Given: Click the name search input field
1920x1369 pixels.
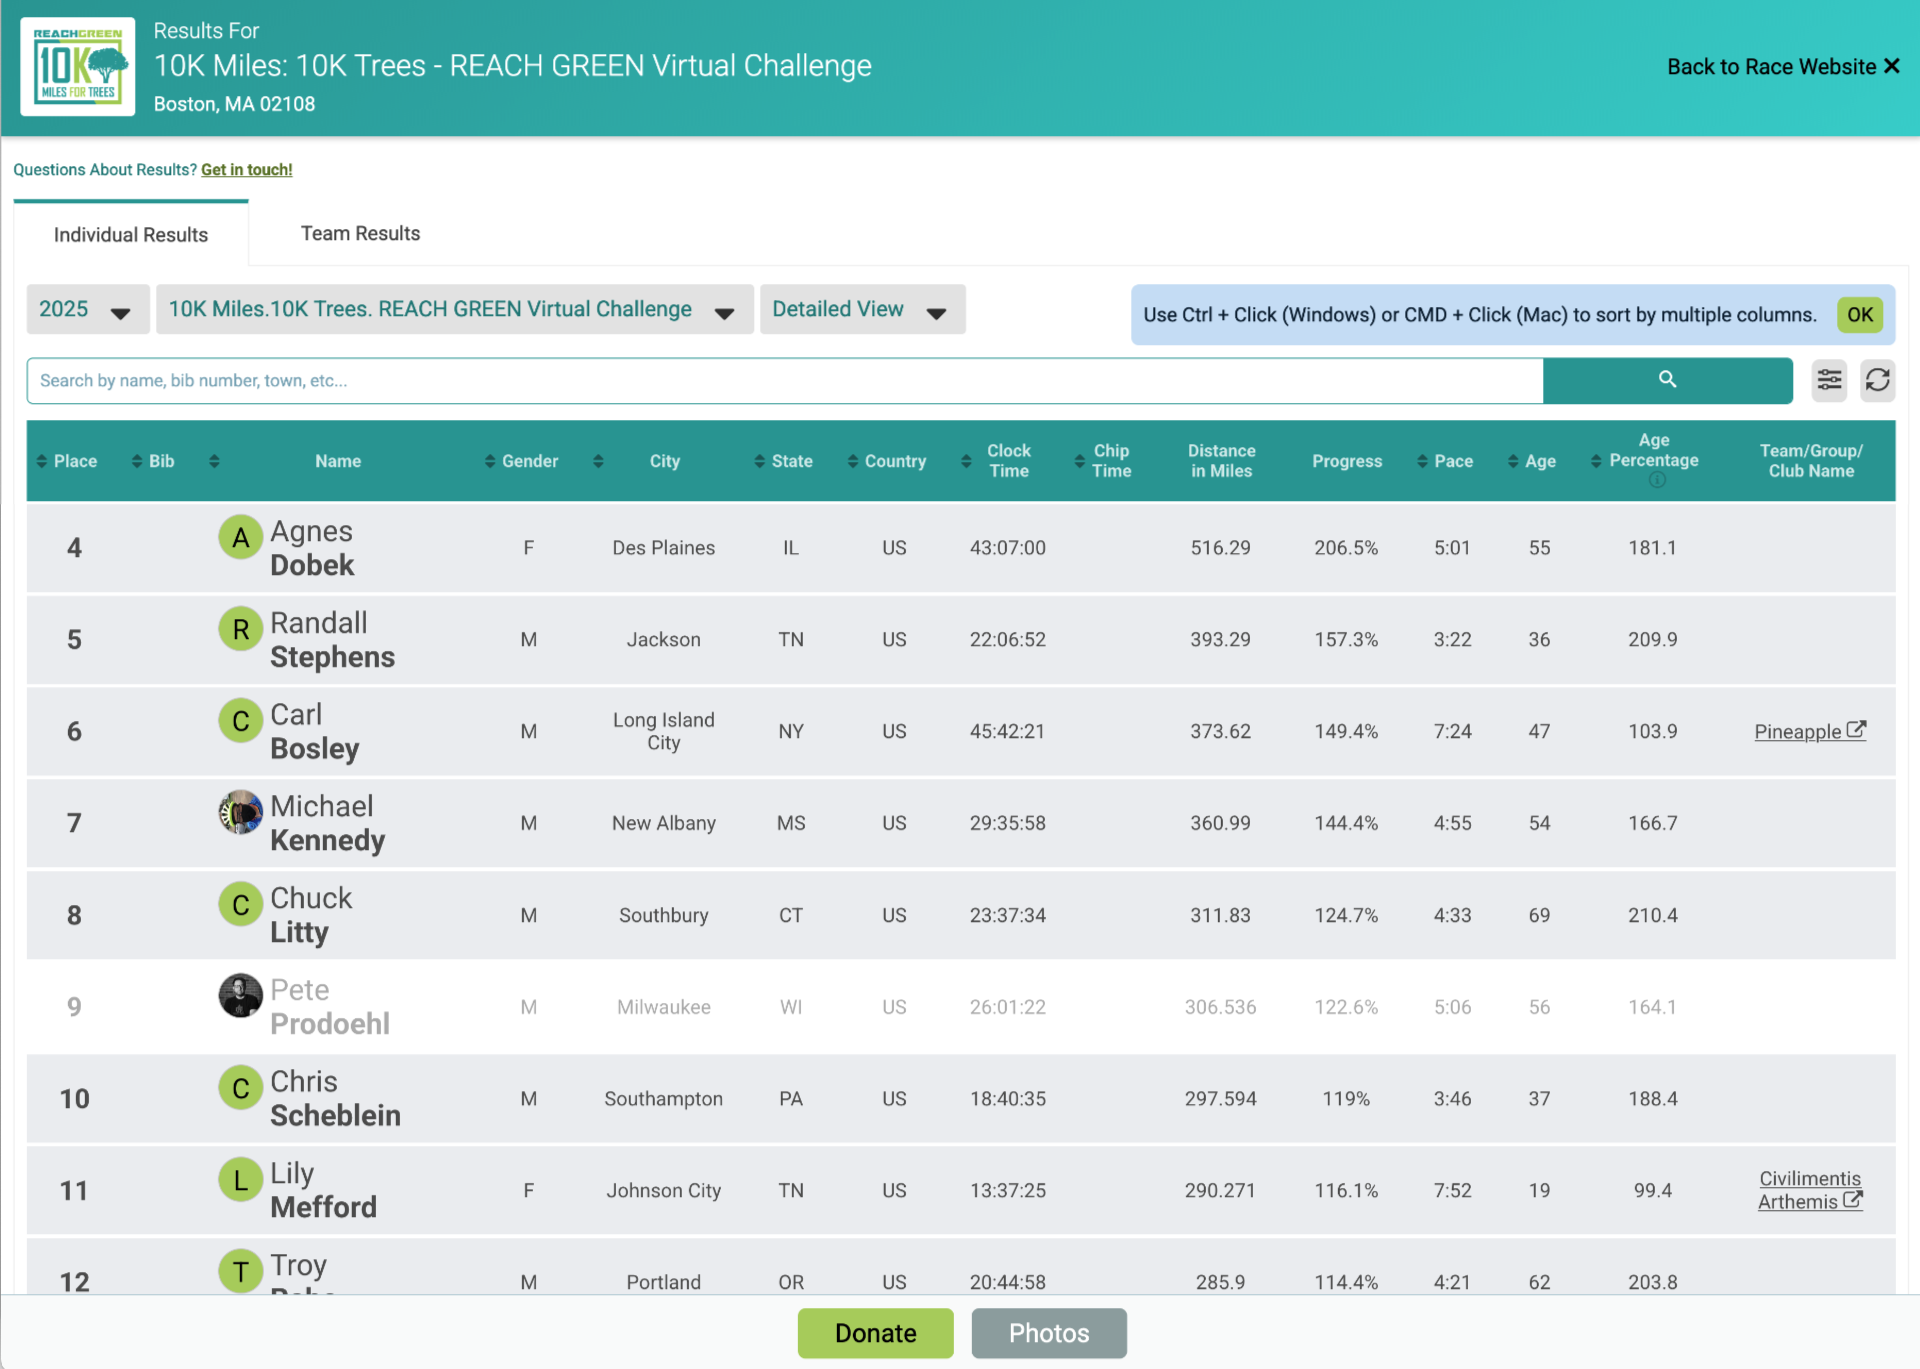Looking at the screenshot, I should click(x=784, y=381).
